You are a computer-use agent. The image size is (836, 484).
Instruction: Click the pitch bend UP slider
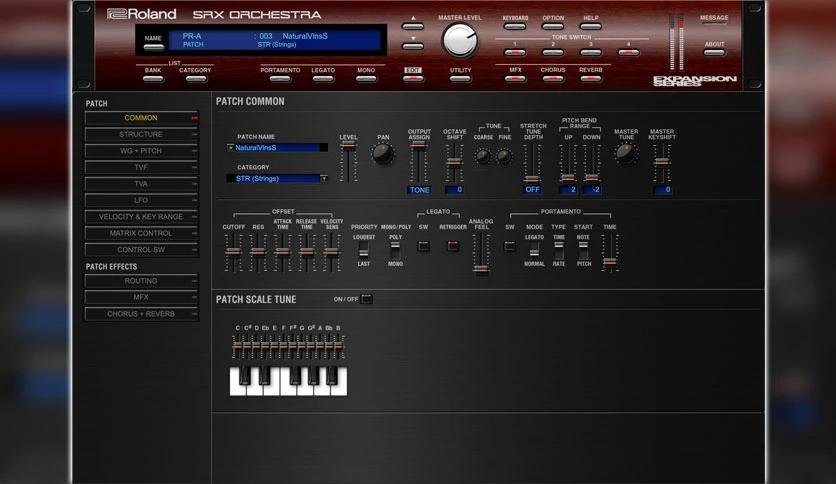point(568,163)
